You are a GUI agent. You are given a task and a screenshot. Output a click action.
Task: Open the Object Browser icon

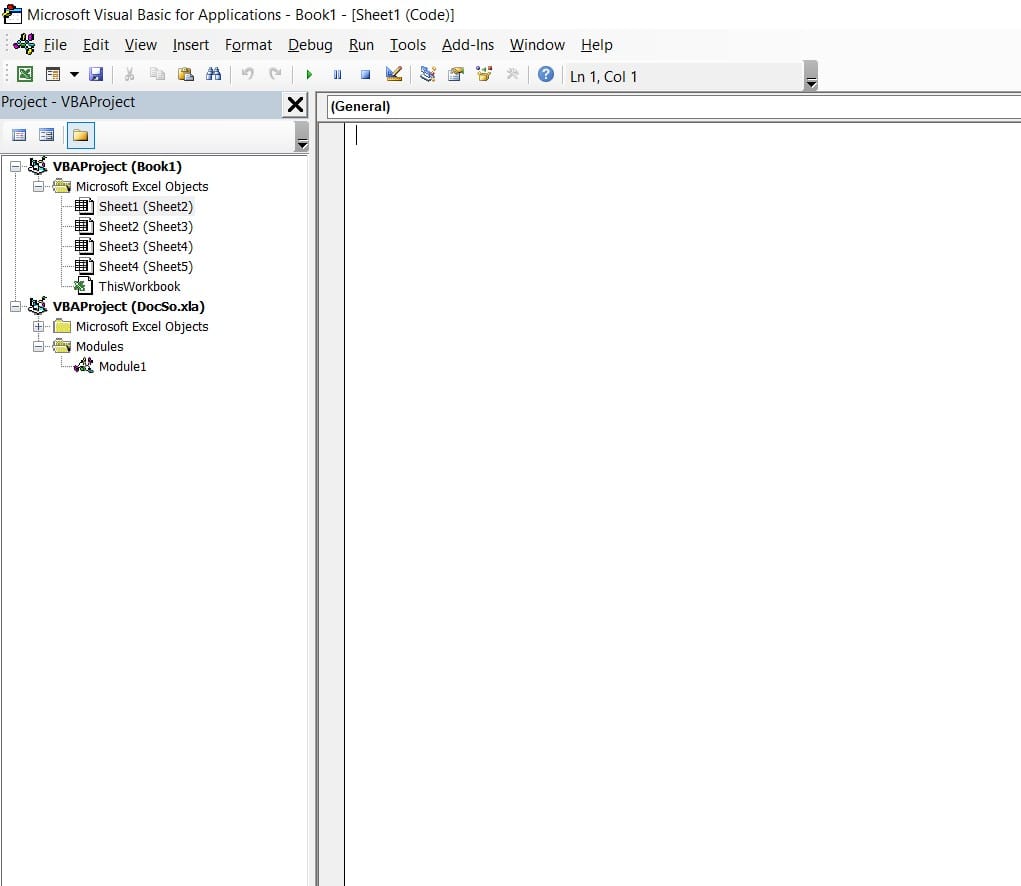point(482,74)
